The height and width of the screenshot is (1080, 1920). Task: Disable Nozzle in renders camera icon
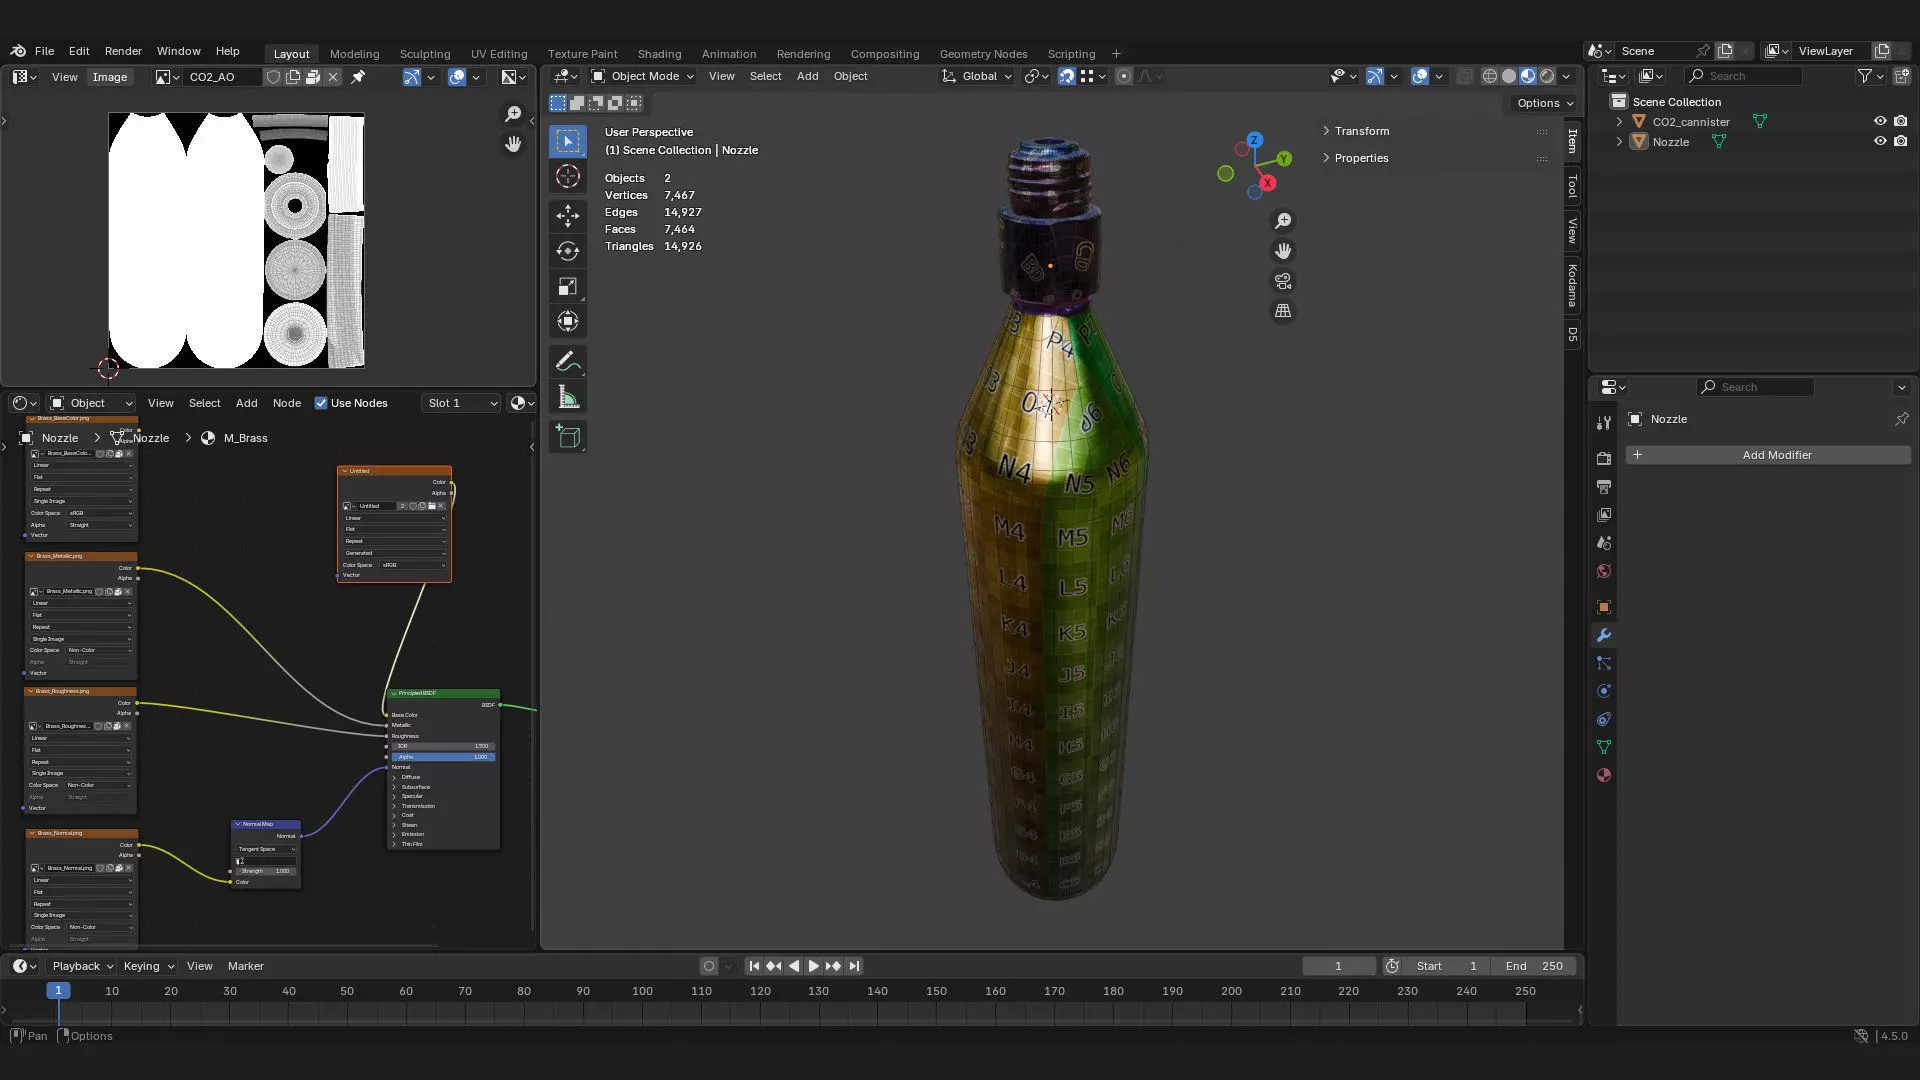pyautogui.click(x=1901, y=141)
